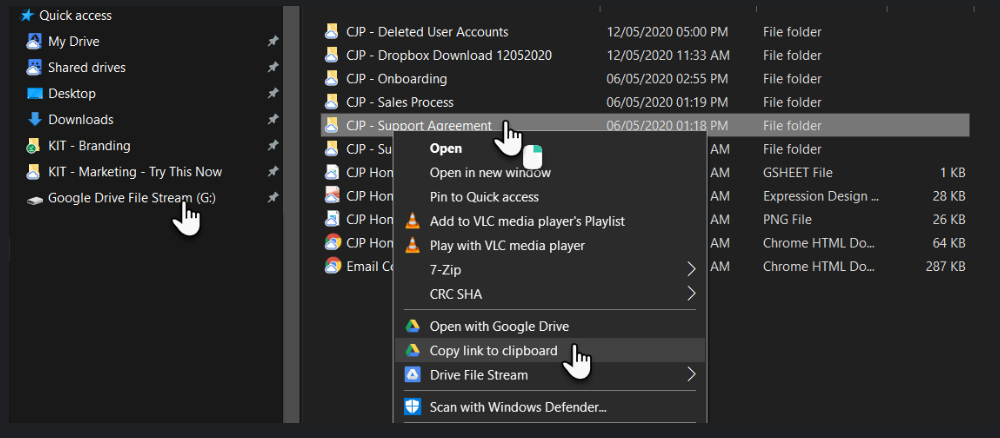Choose Pin to Quick access

point(484,197)
